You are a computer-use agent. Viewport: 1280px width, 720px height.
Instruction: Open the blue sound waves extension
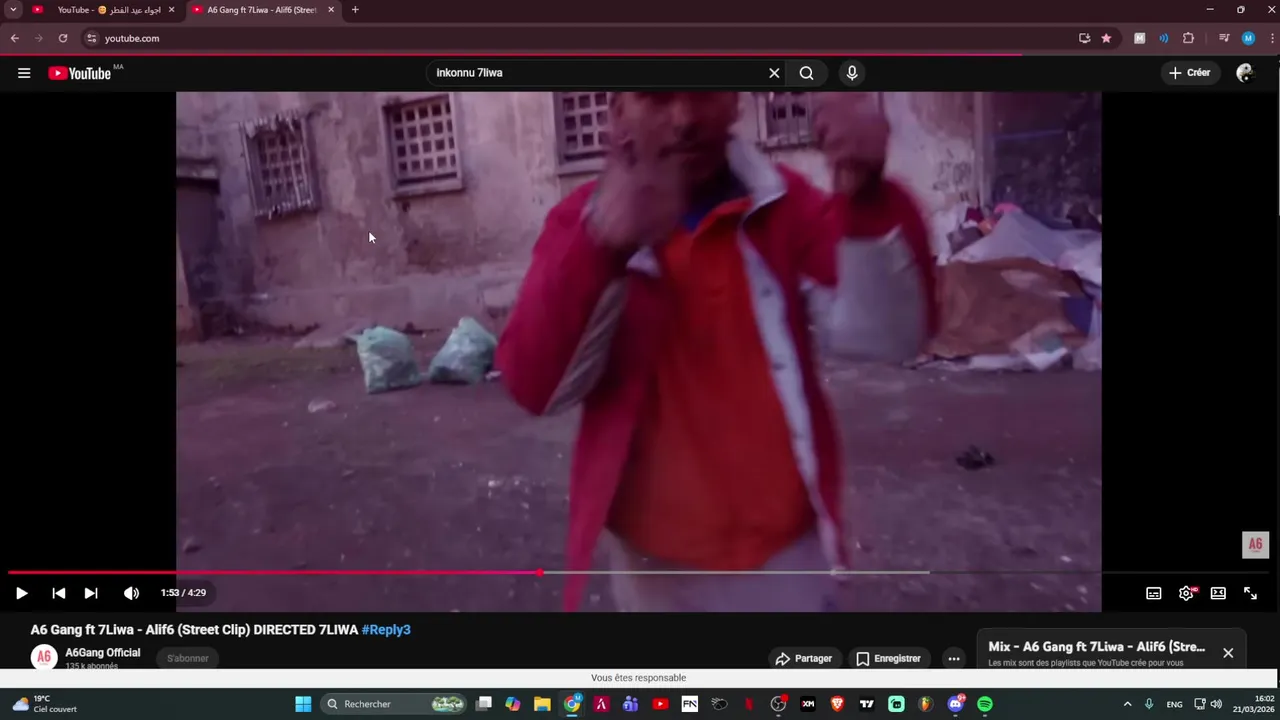tap(1163, 38)
